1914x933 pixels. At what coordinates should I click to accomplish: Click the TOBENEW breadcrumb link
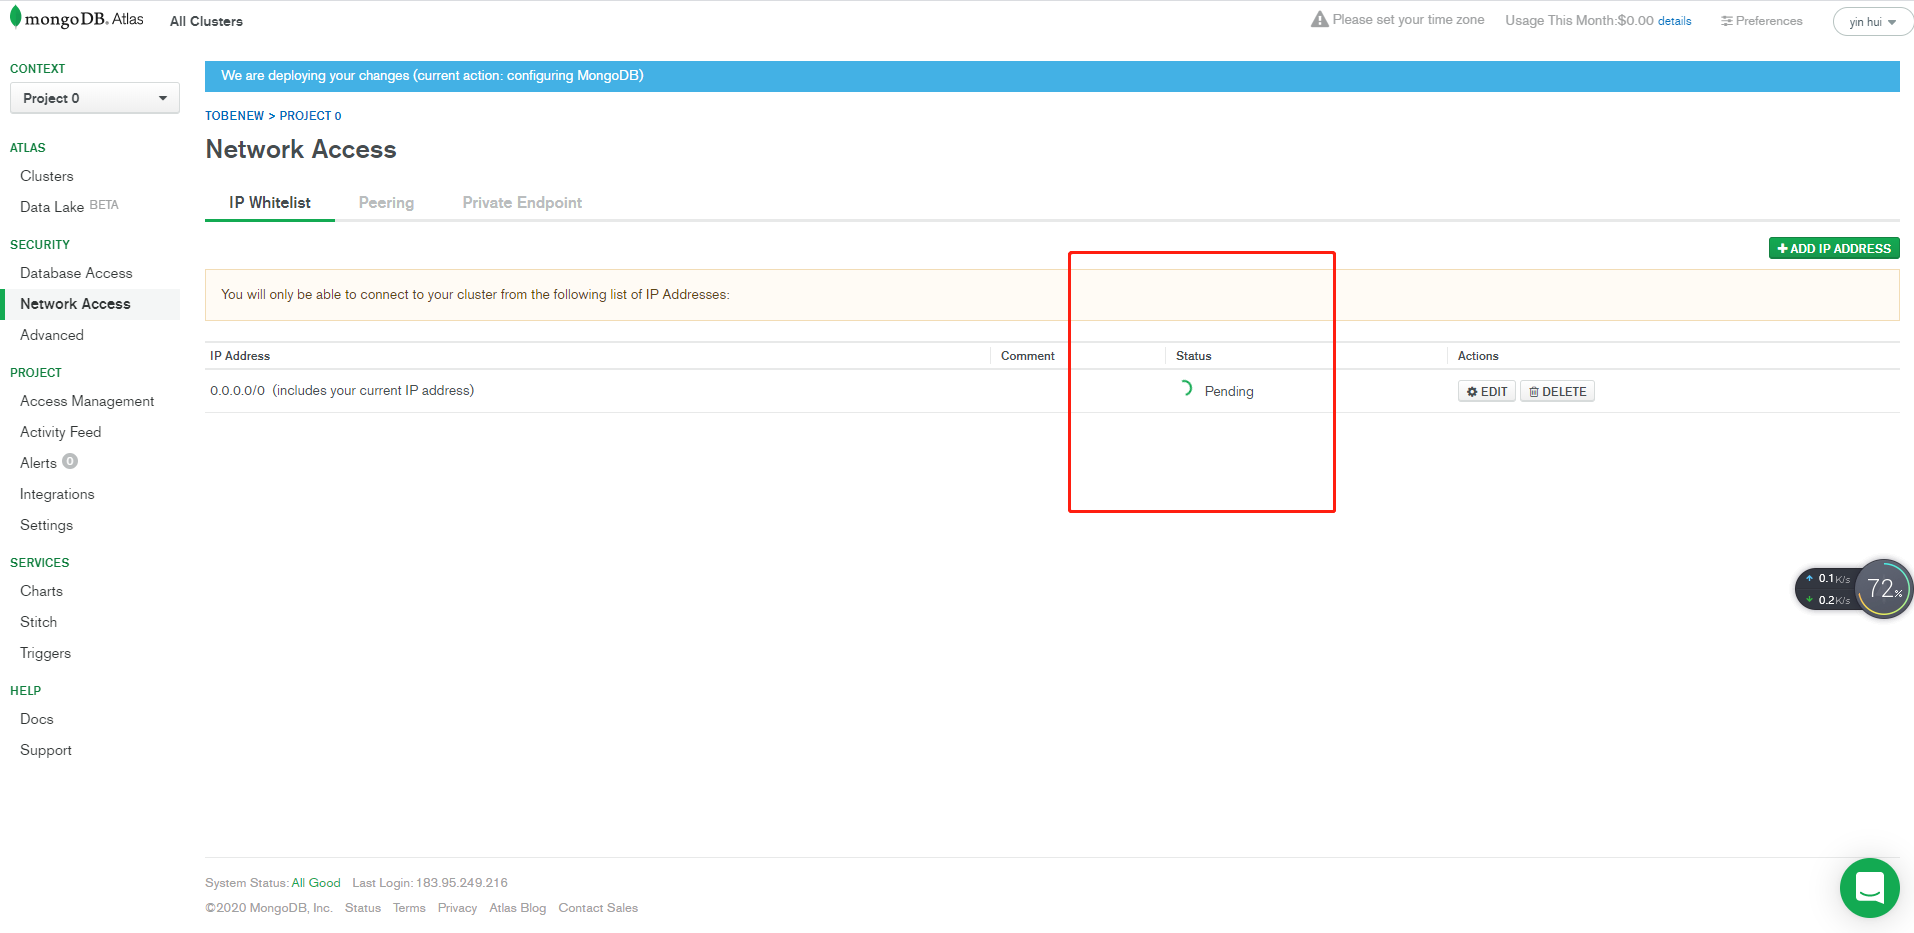click(235, 116)
